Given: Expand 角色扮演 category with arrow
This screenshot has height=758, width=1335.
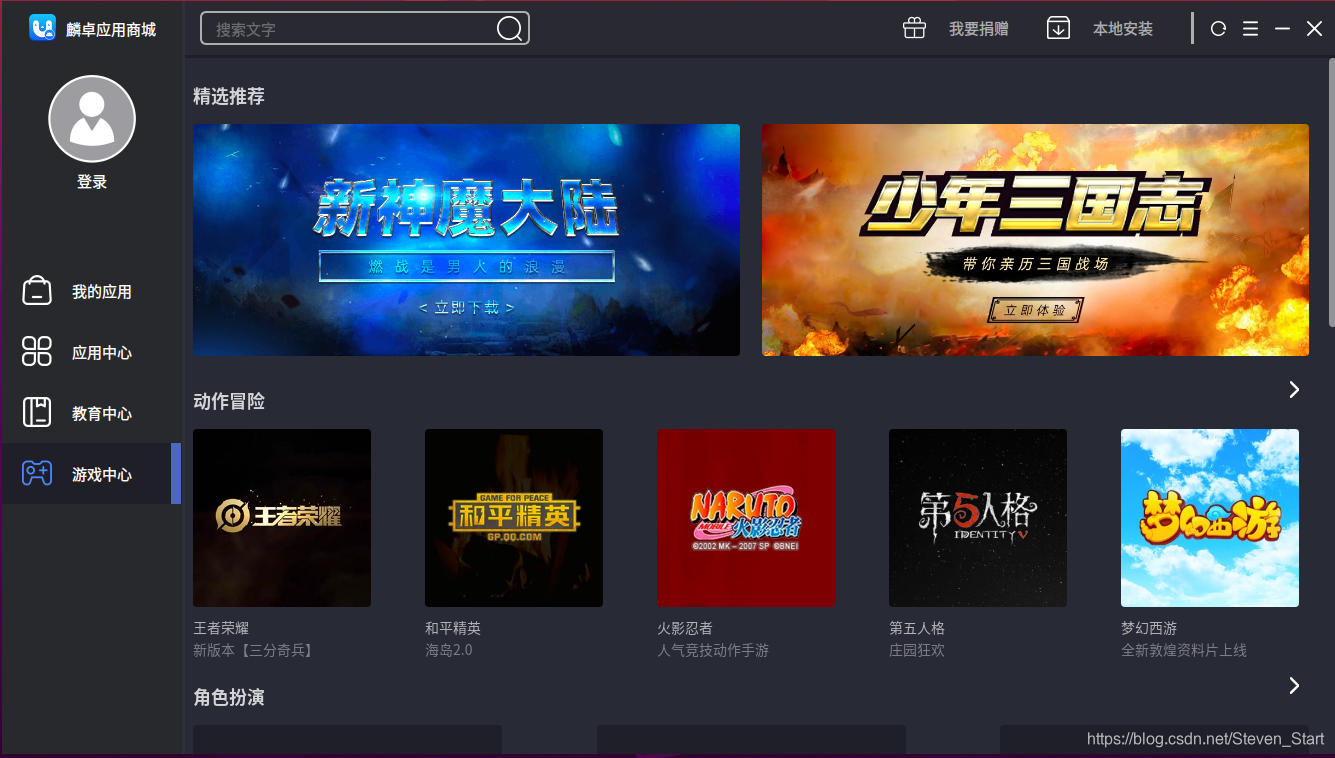Looking at the screenshot, I should coord(1294,685).
